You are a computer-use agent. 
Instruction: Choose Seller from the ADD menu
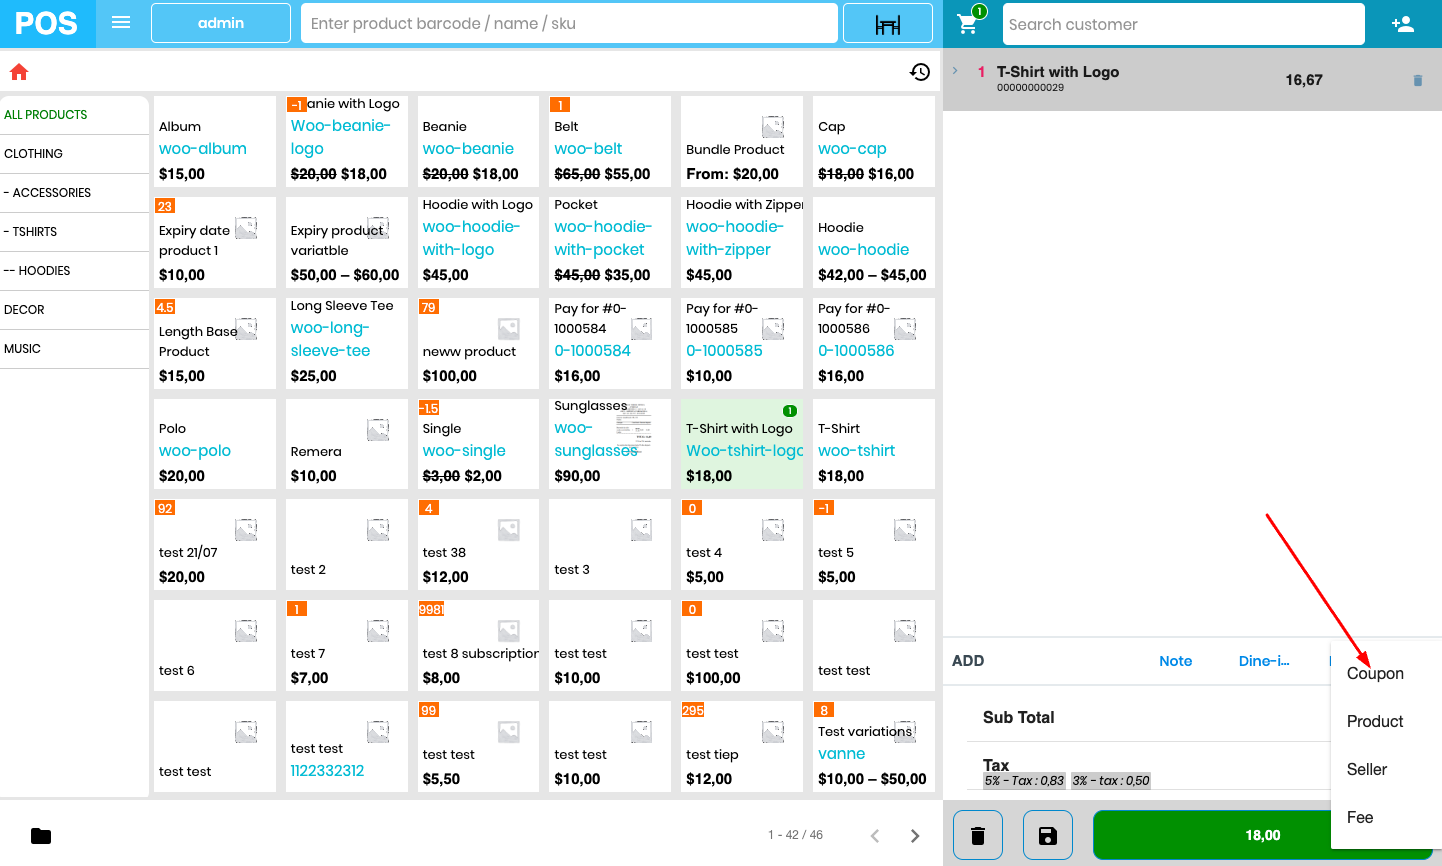tap(1365, 769)
